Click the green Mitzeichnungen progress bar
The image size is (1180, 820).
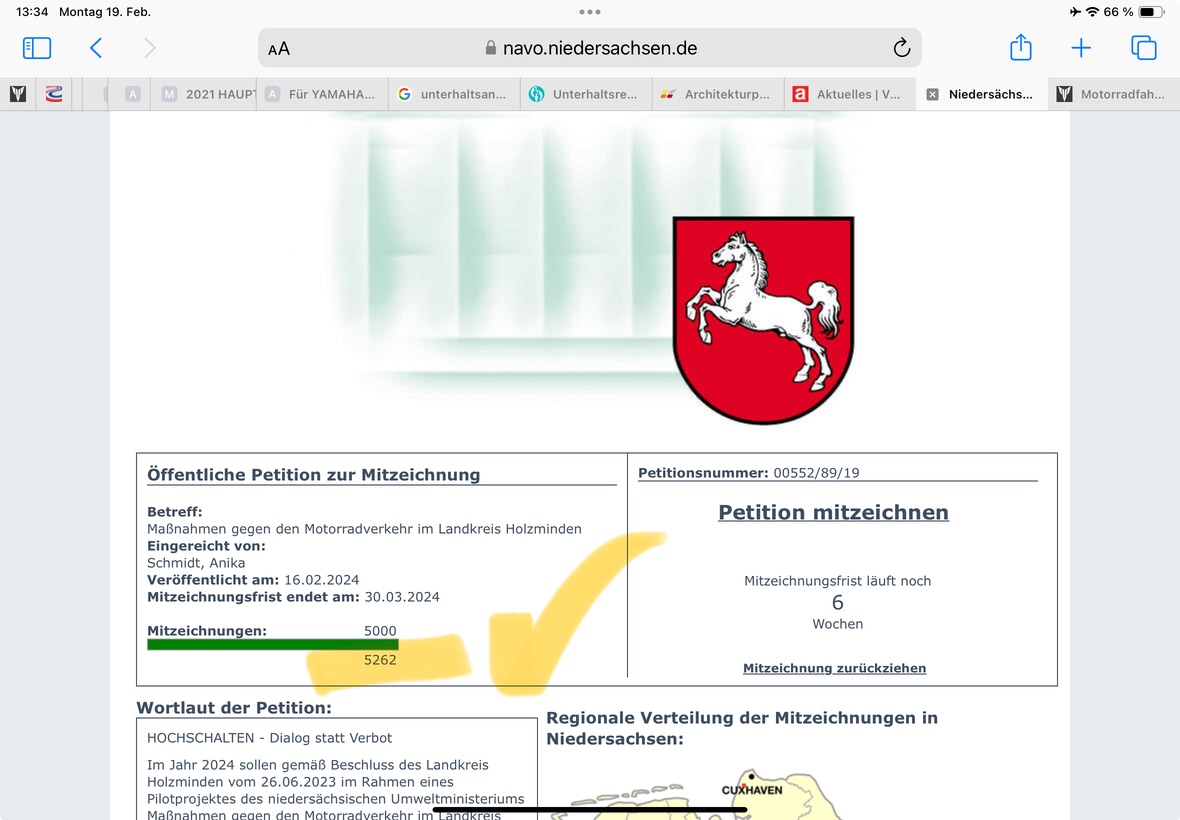coord(272,645)
